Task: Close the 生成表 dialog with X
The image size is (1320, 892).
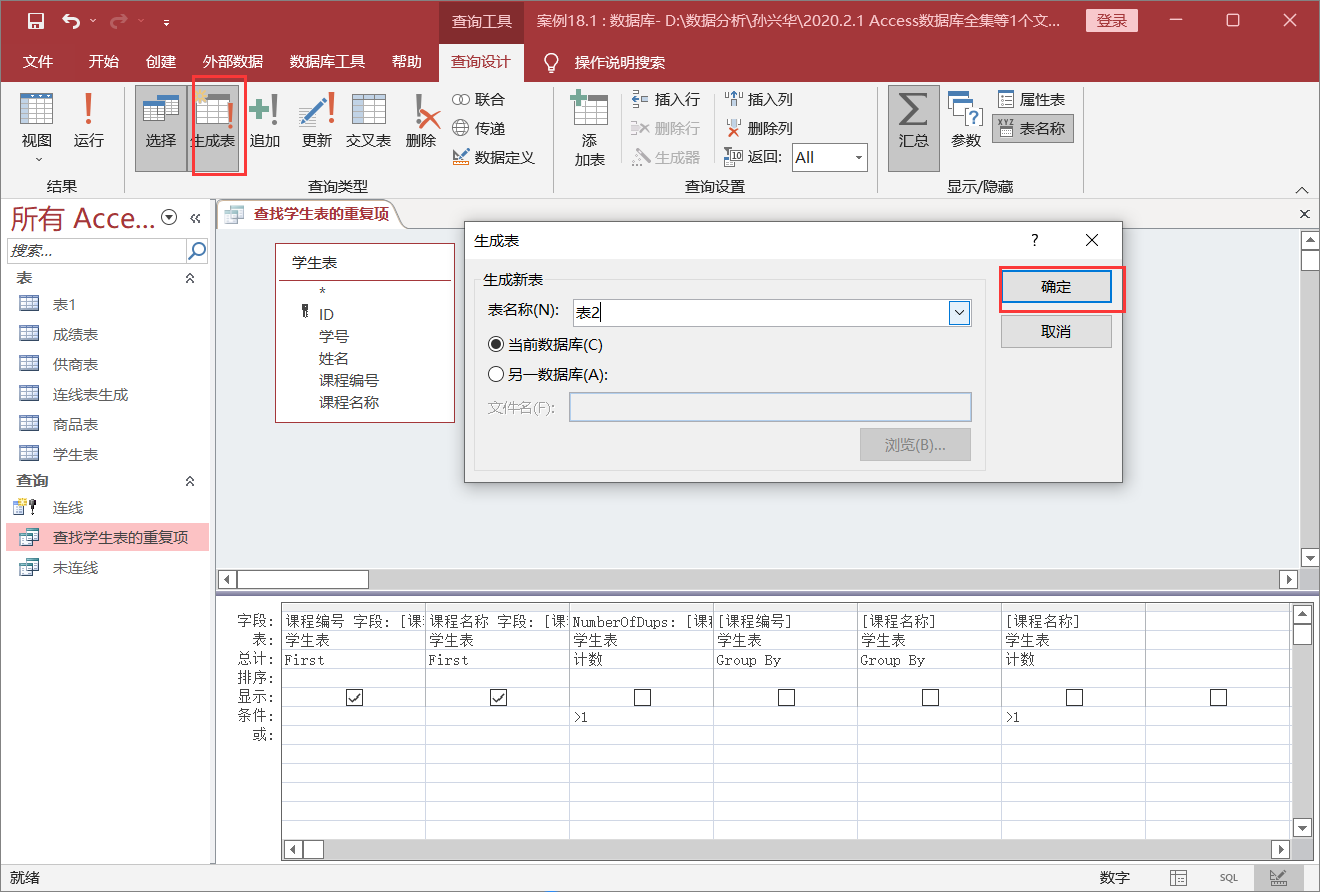Action: click(x=1092, y=240)
